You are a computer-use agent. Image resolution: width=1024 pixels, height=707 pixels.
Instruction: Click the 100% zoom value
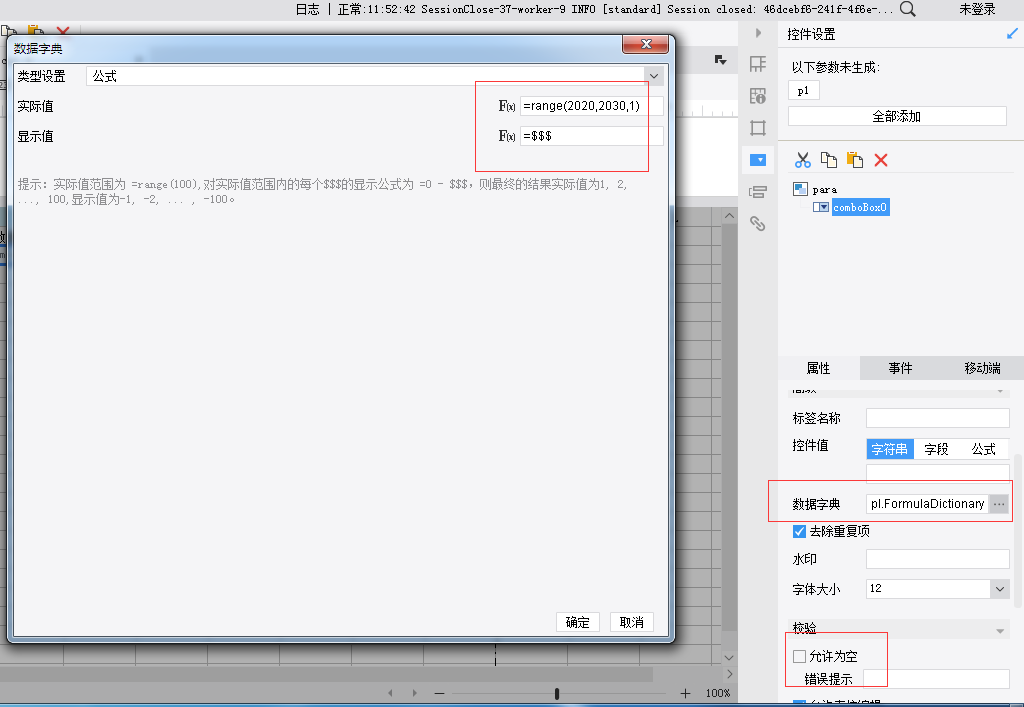[x=718, y=693]
